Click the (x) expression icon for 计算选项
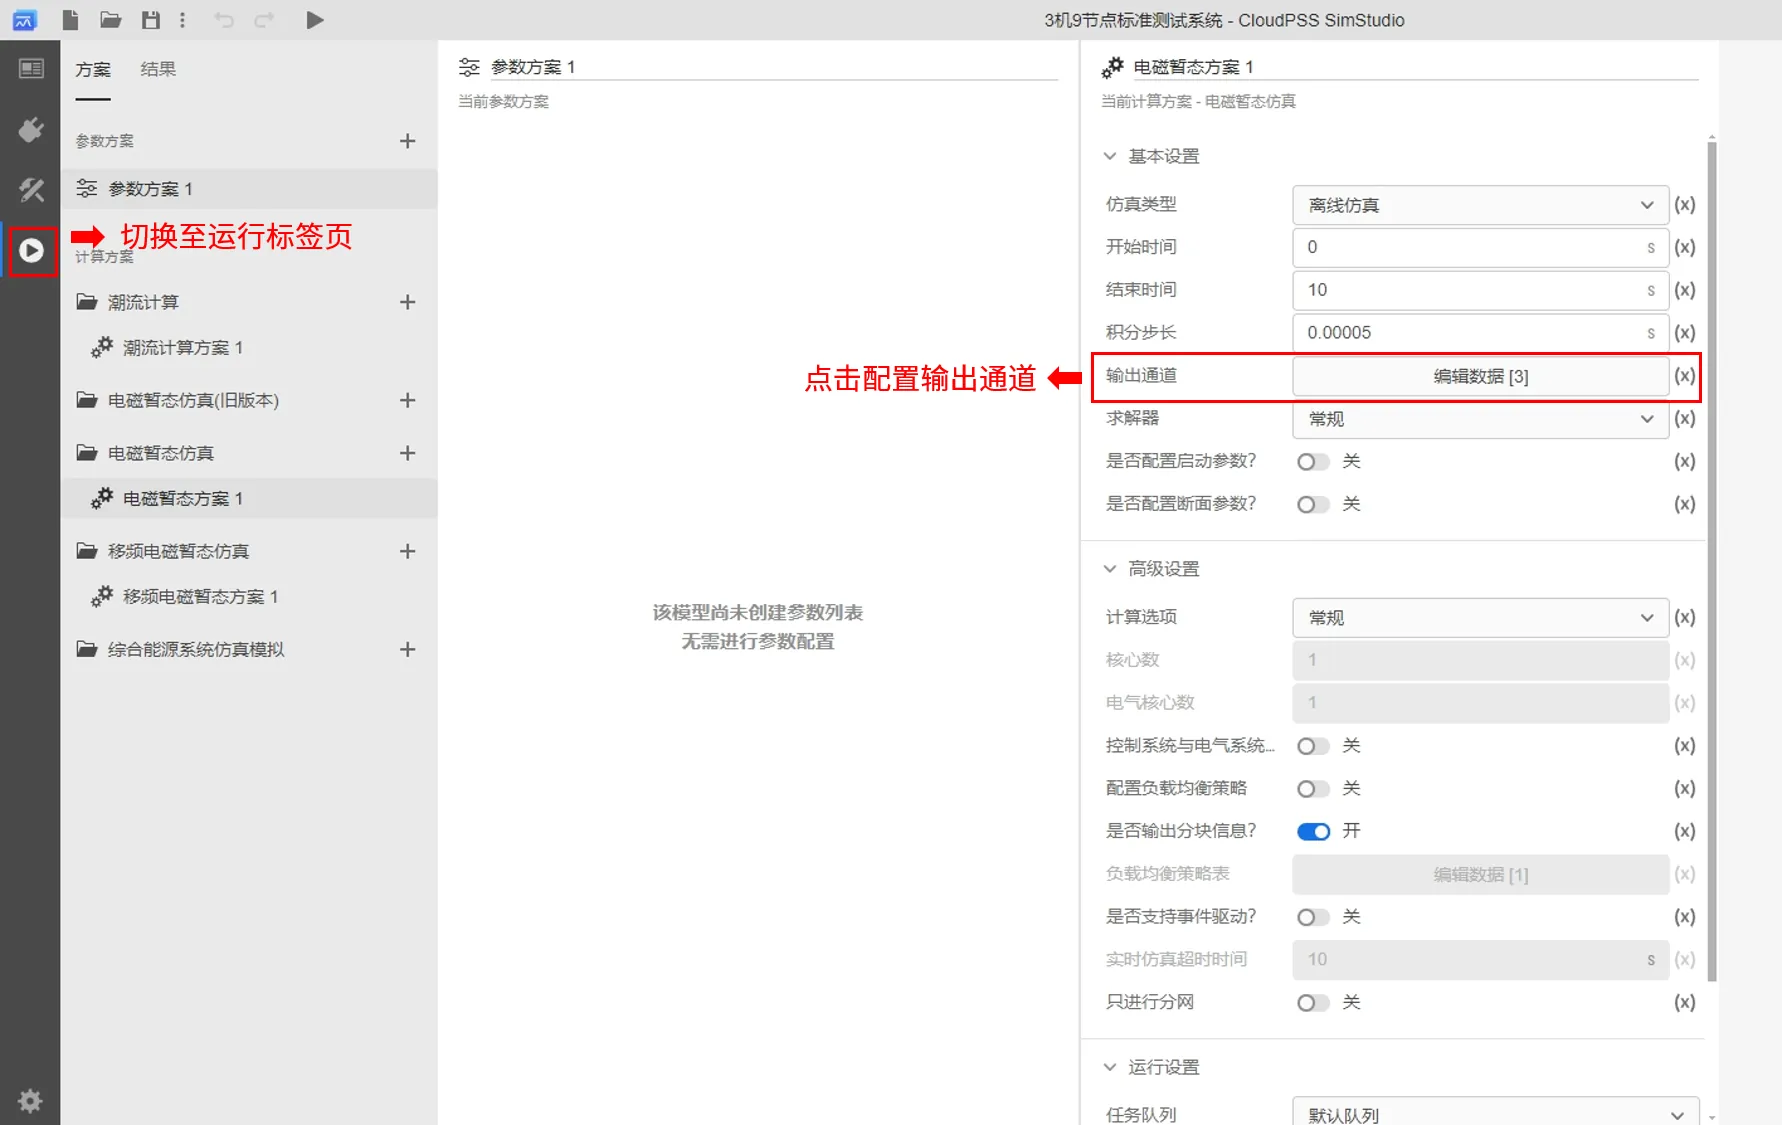 coord(1685,617)
